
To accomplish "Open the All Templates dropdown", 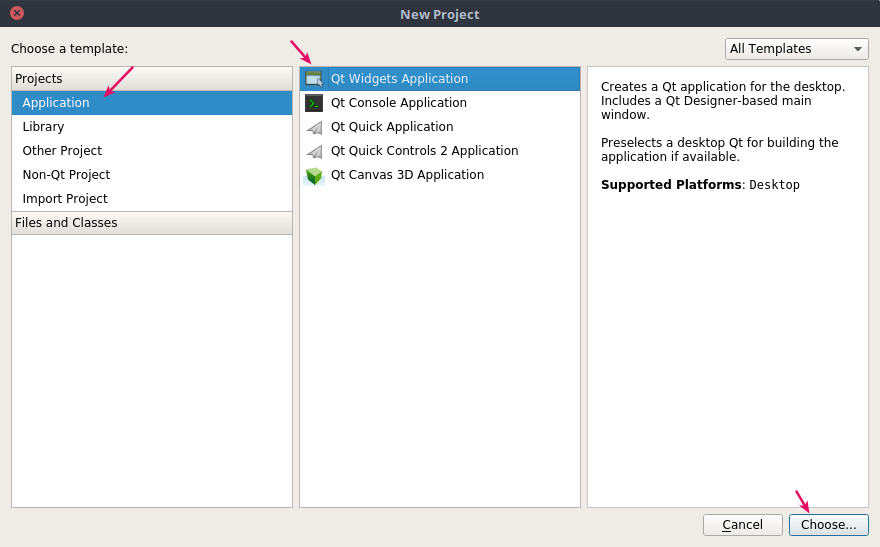I will 796,49.
